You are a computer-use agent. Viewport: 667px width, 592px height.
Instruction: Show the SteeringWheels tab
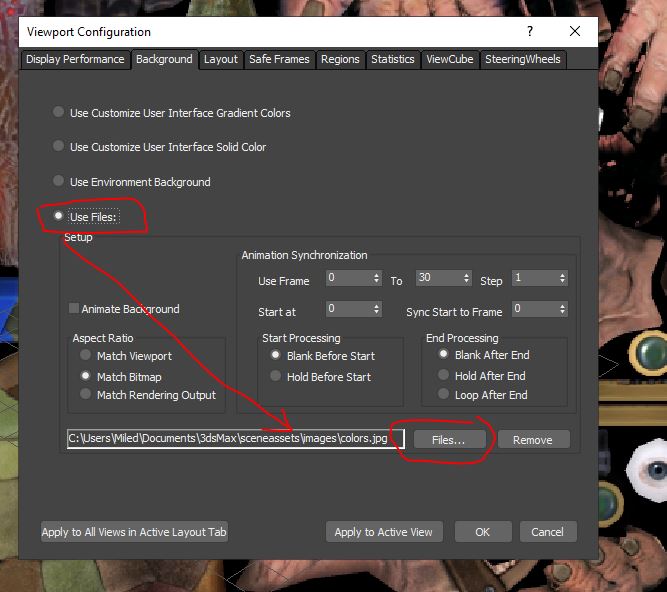click(x=523, y=59)
